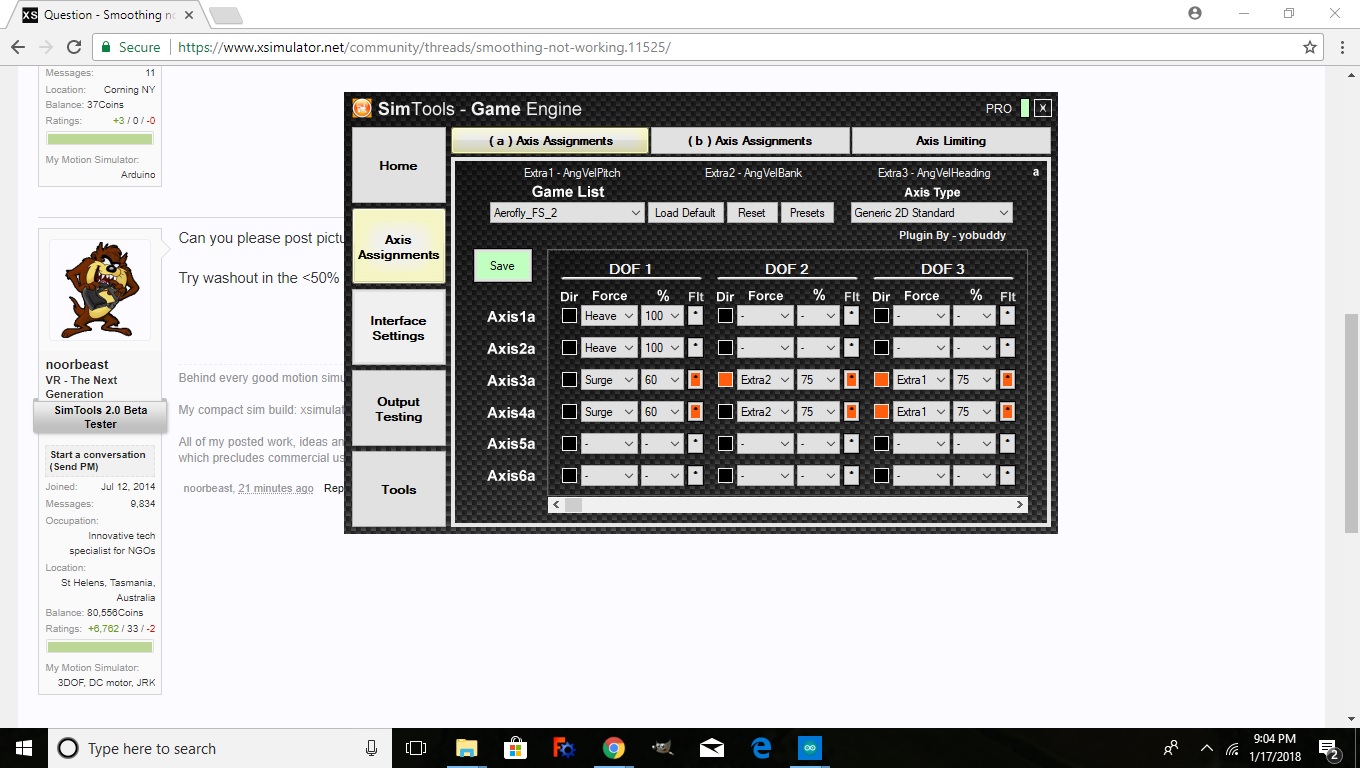Open the Game List dropdown Aerofly_FS_2

(567, 213)
